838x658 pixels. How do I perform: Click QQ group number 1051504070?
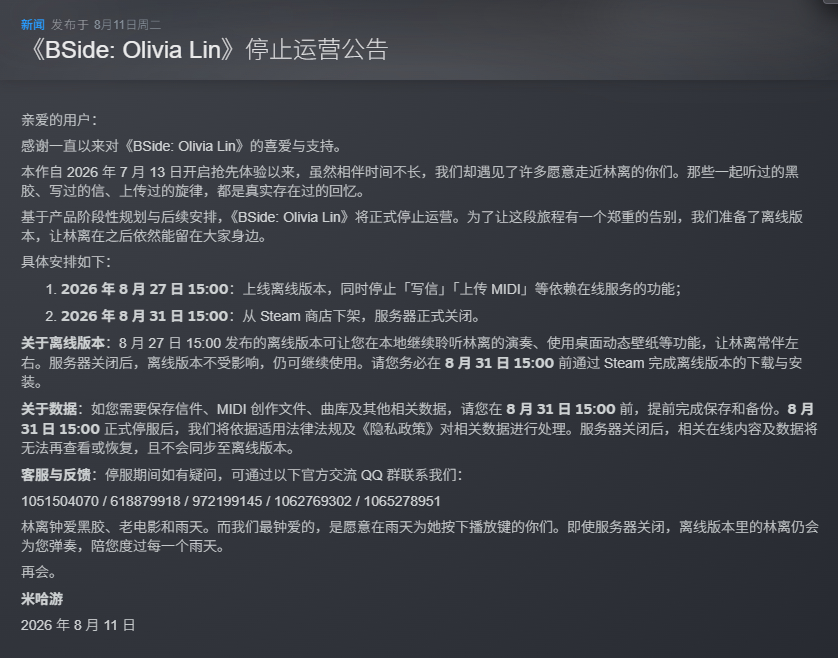(60, 501)
